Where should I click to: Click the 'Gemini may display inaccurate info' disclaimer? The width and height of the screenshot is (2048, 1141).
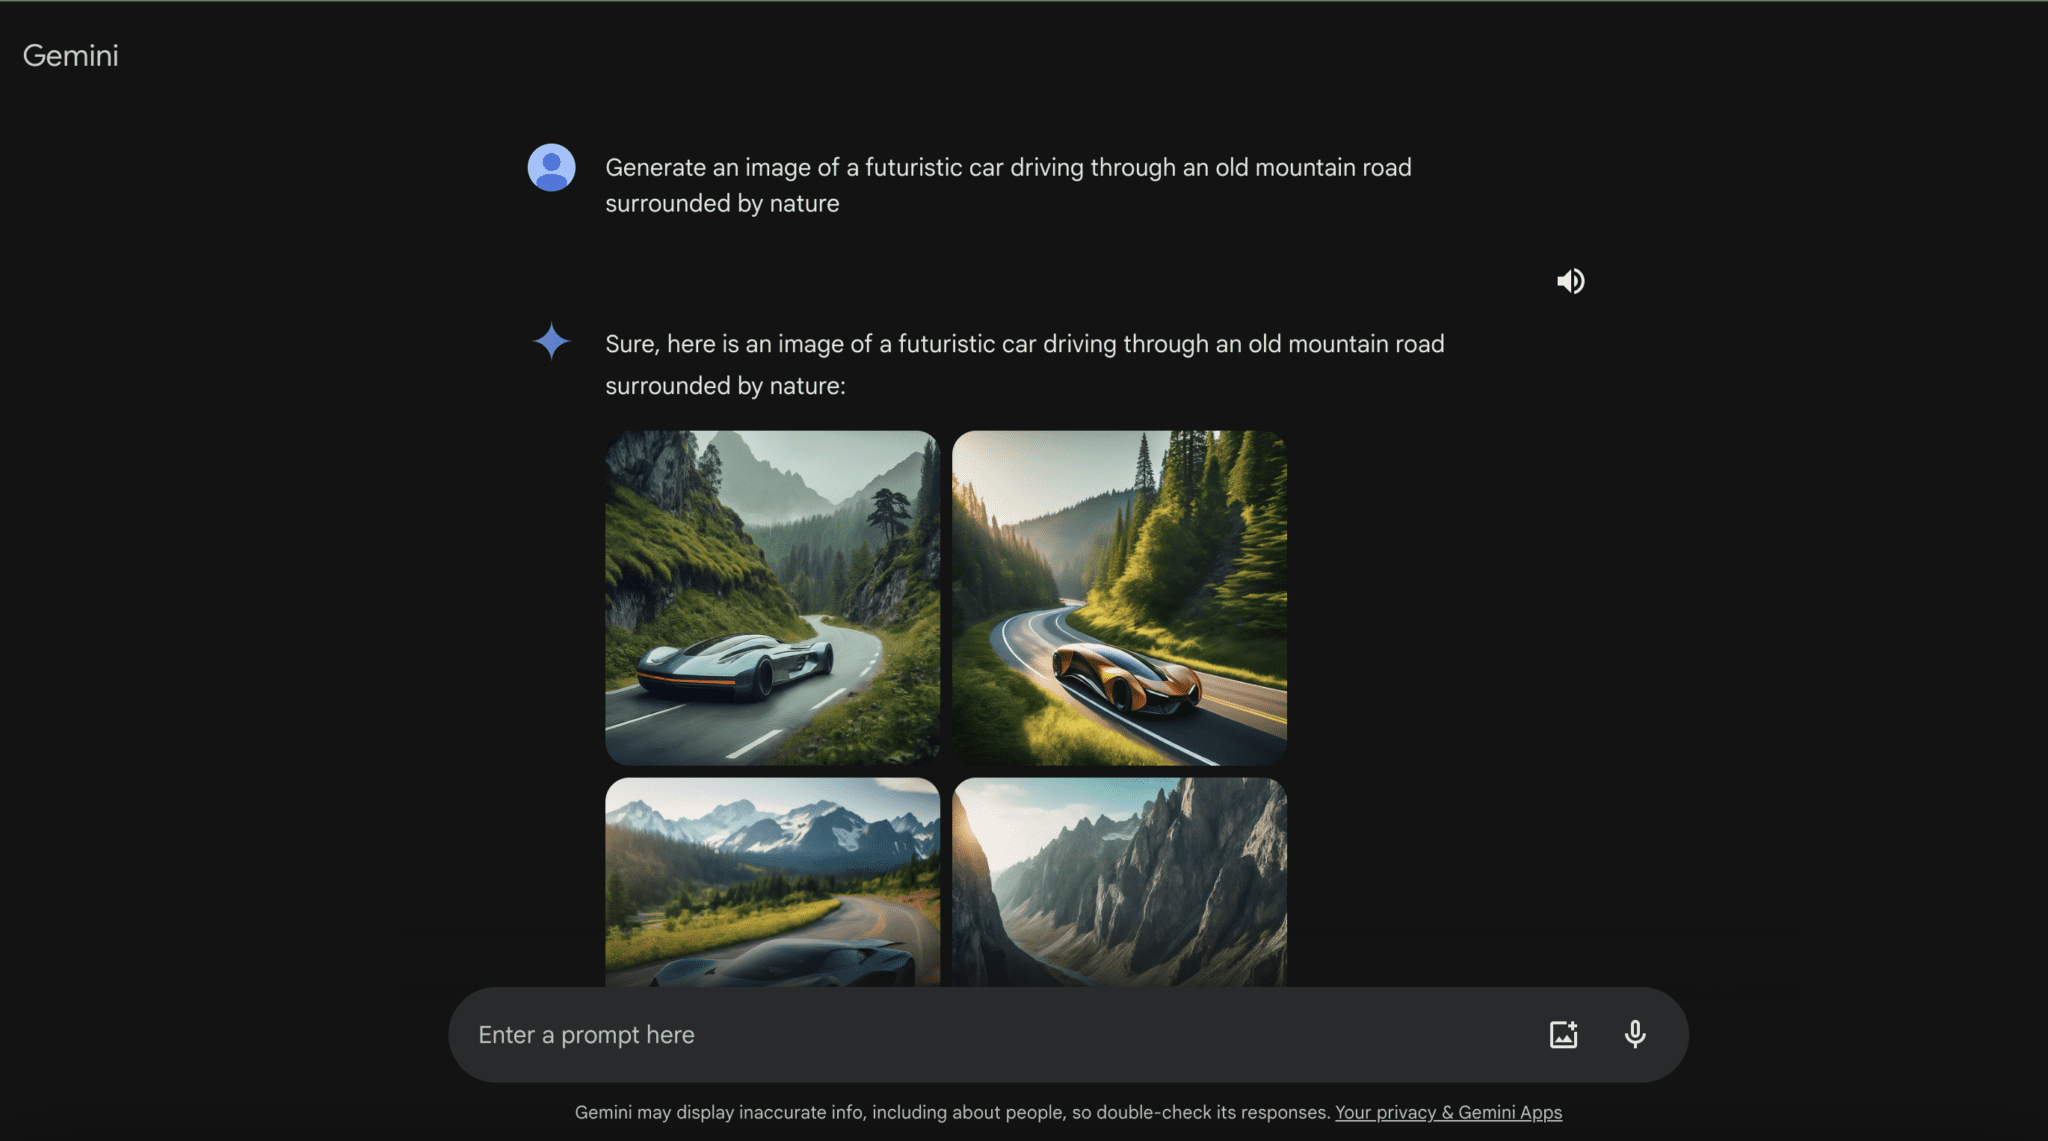952,1112
